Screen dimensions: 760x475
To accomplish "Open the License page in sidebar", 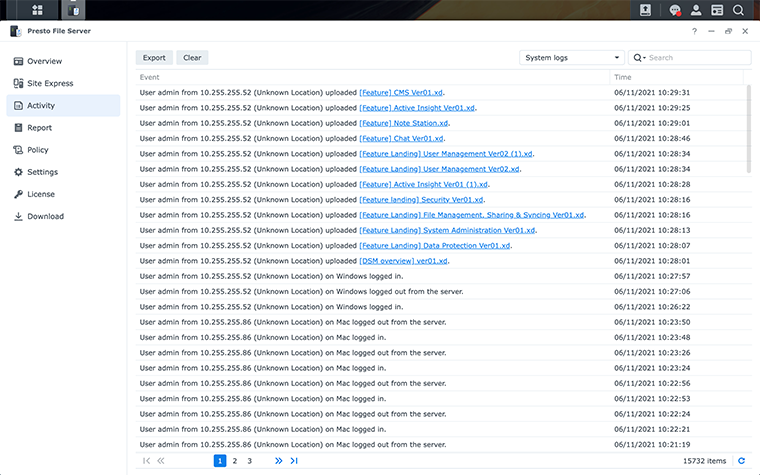I will coord(41,194).
